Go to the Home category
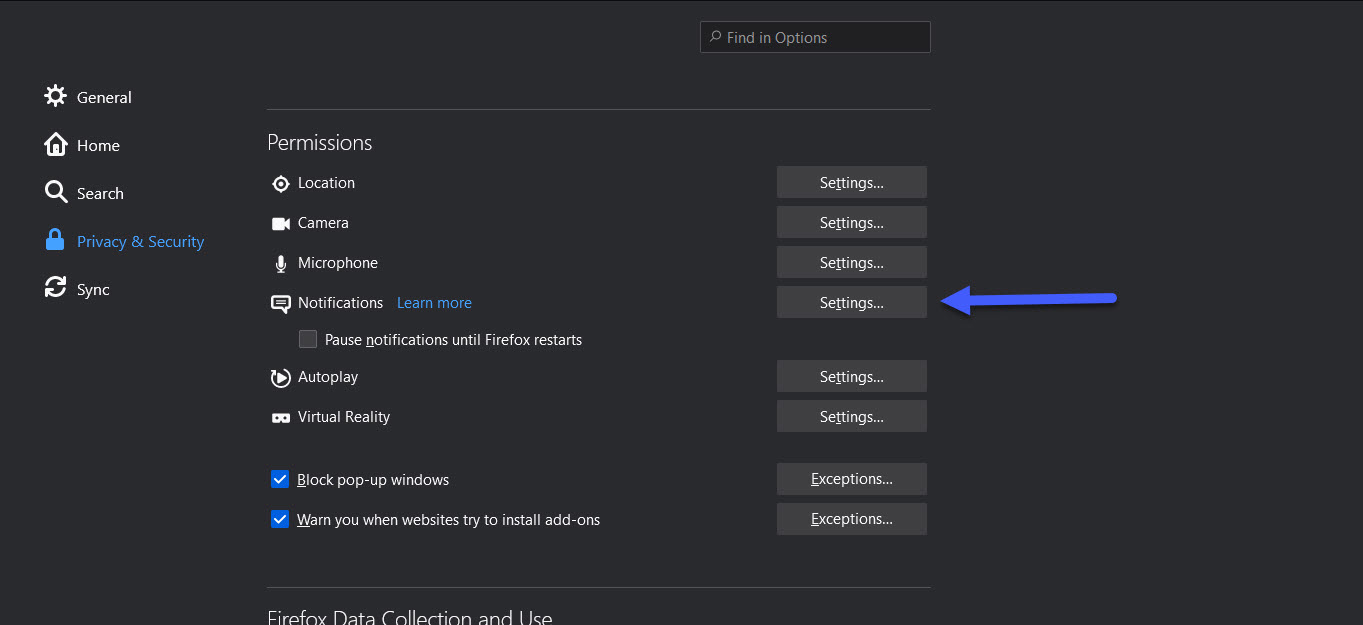The height and width of the screenshot is (625, 1363). (x=98, y=145)
